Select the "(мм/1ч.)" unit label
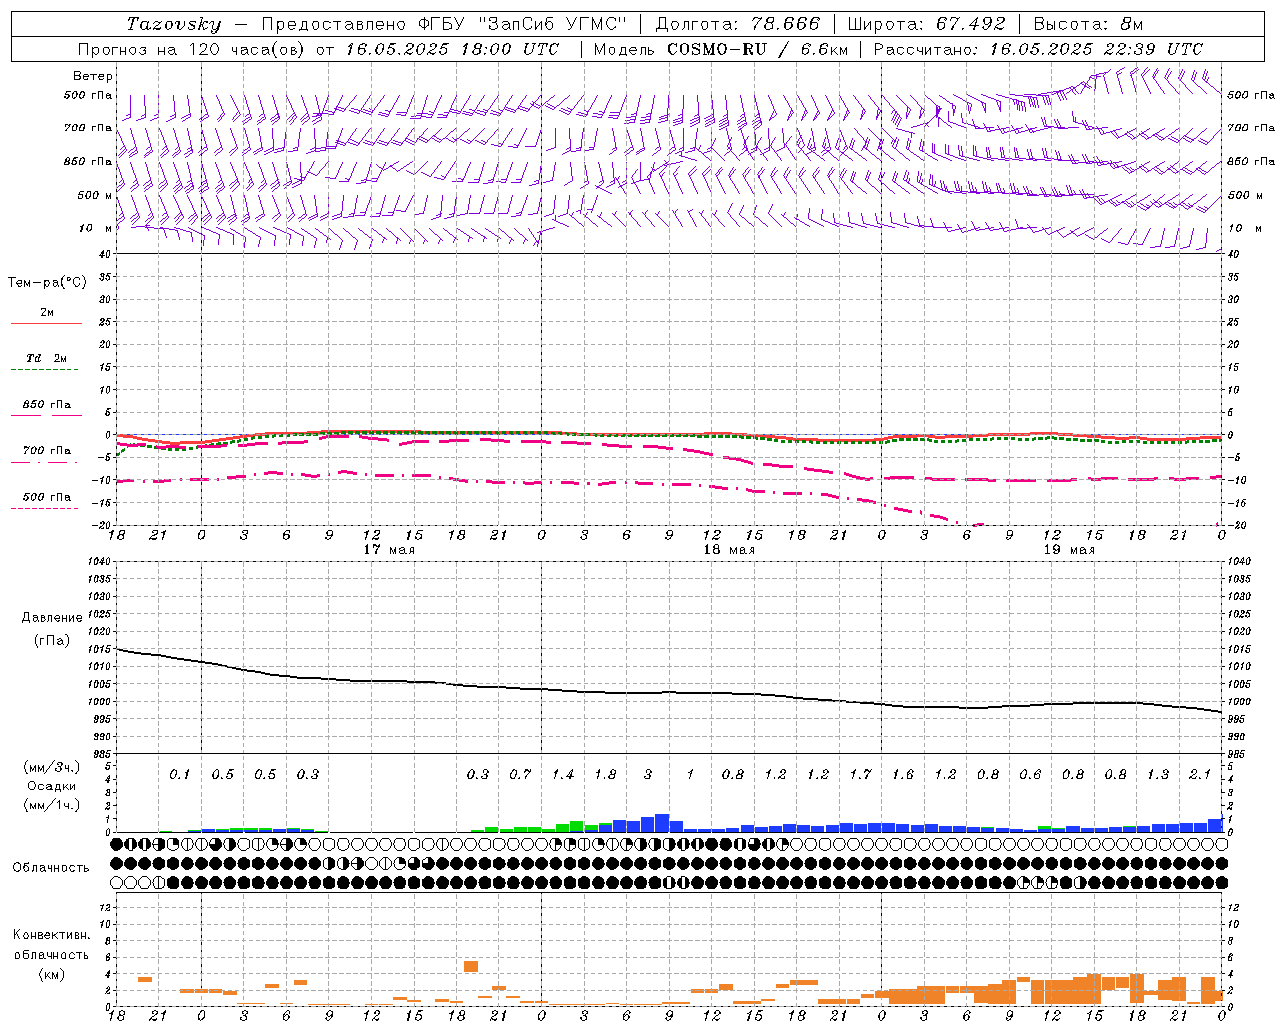Viewport: 1280px width, 1024px height. pyautogui.click(x=52, y=804)
